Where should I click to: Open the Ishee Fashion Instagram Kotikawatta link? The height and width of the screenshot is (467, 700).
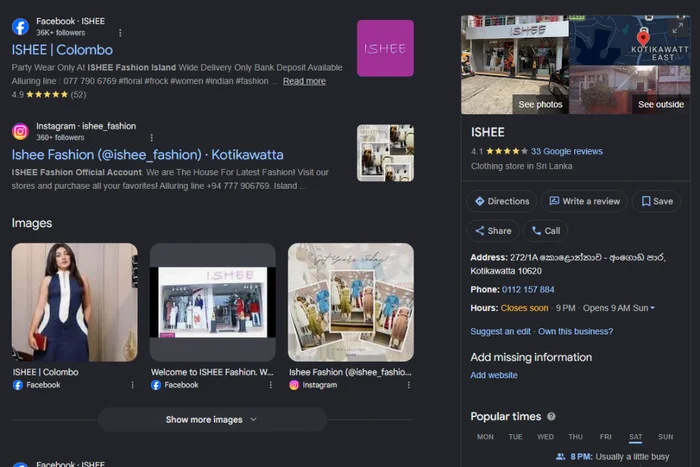coord(147,155)
